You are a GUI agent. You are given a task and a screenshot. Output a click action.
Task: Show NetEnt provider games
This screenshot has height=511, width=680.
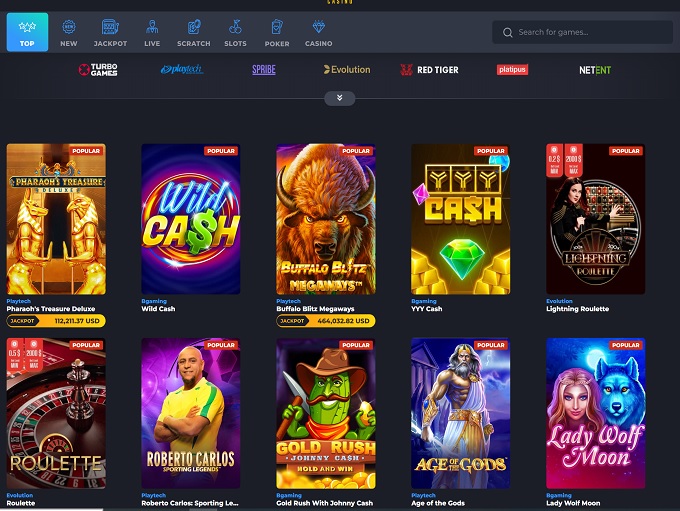click(595, 70)
